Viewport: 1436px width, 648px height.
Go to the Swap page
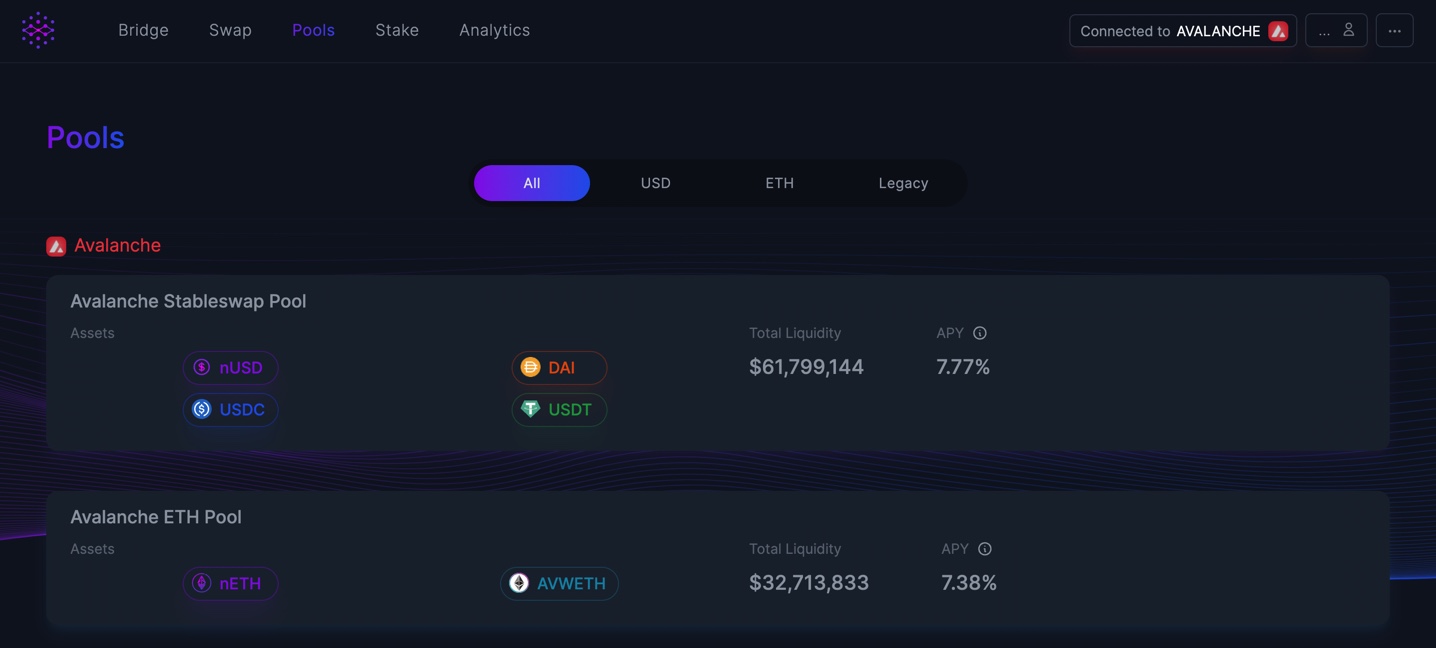[x=230, y=30]
